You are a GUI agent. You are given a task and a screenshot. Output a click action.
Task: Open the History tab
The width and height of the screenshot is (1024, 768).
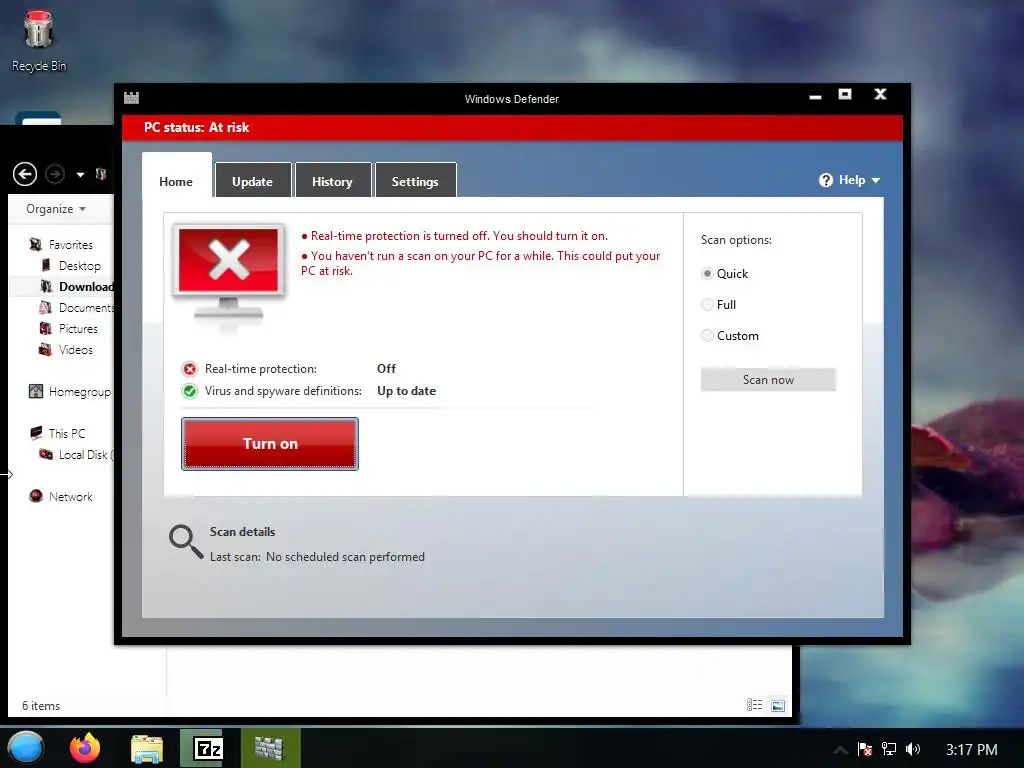(x=332, y=181)
